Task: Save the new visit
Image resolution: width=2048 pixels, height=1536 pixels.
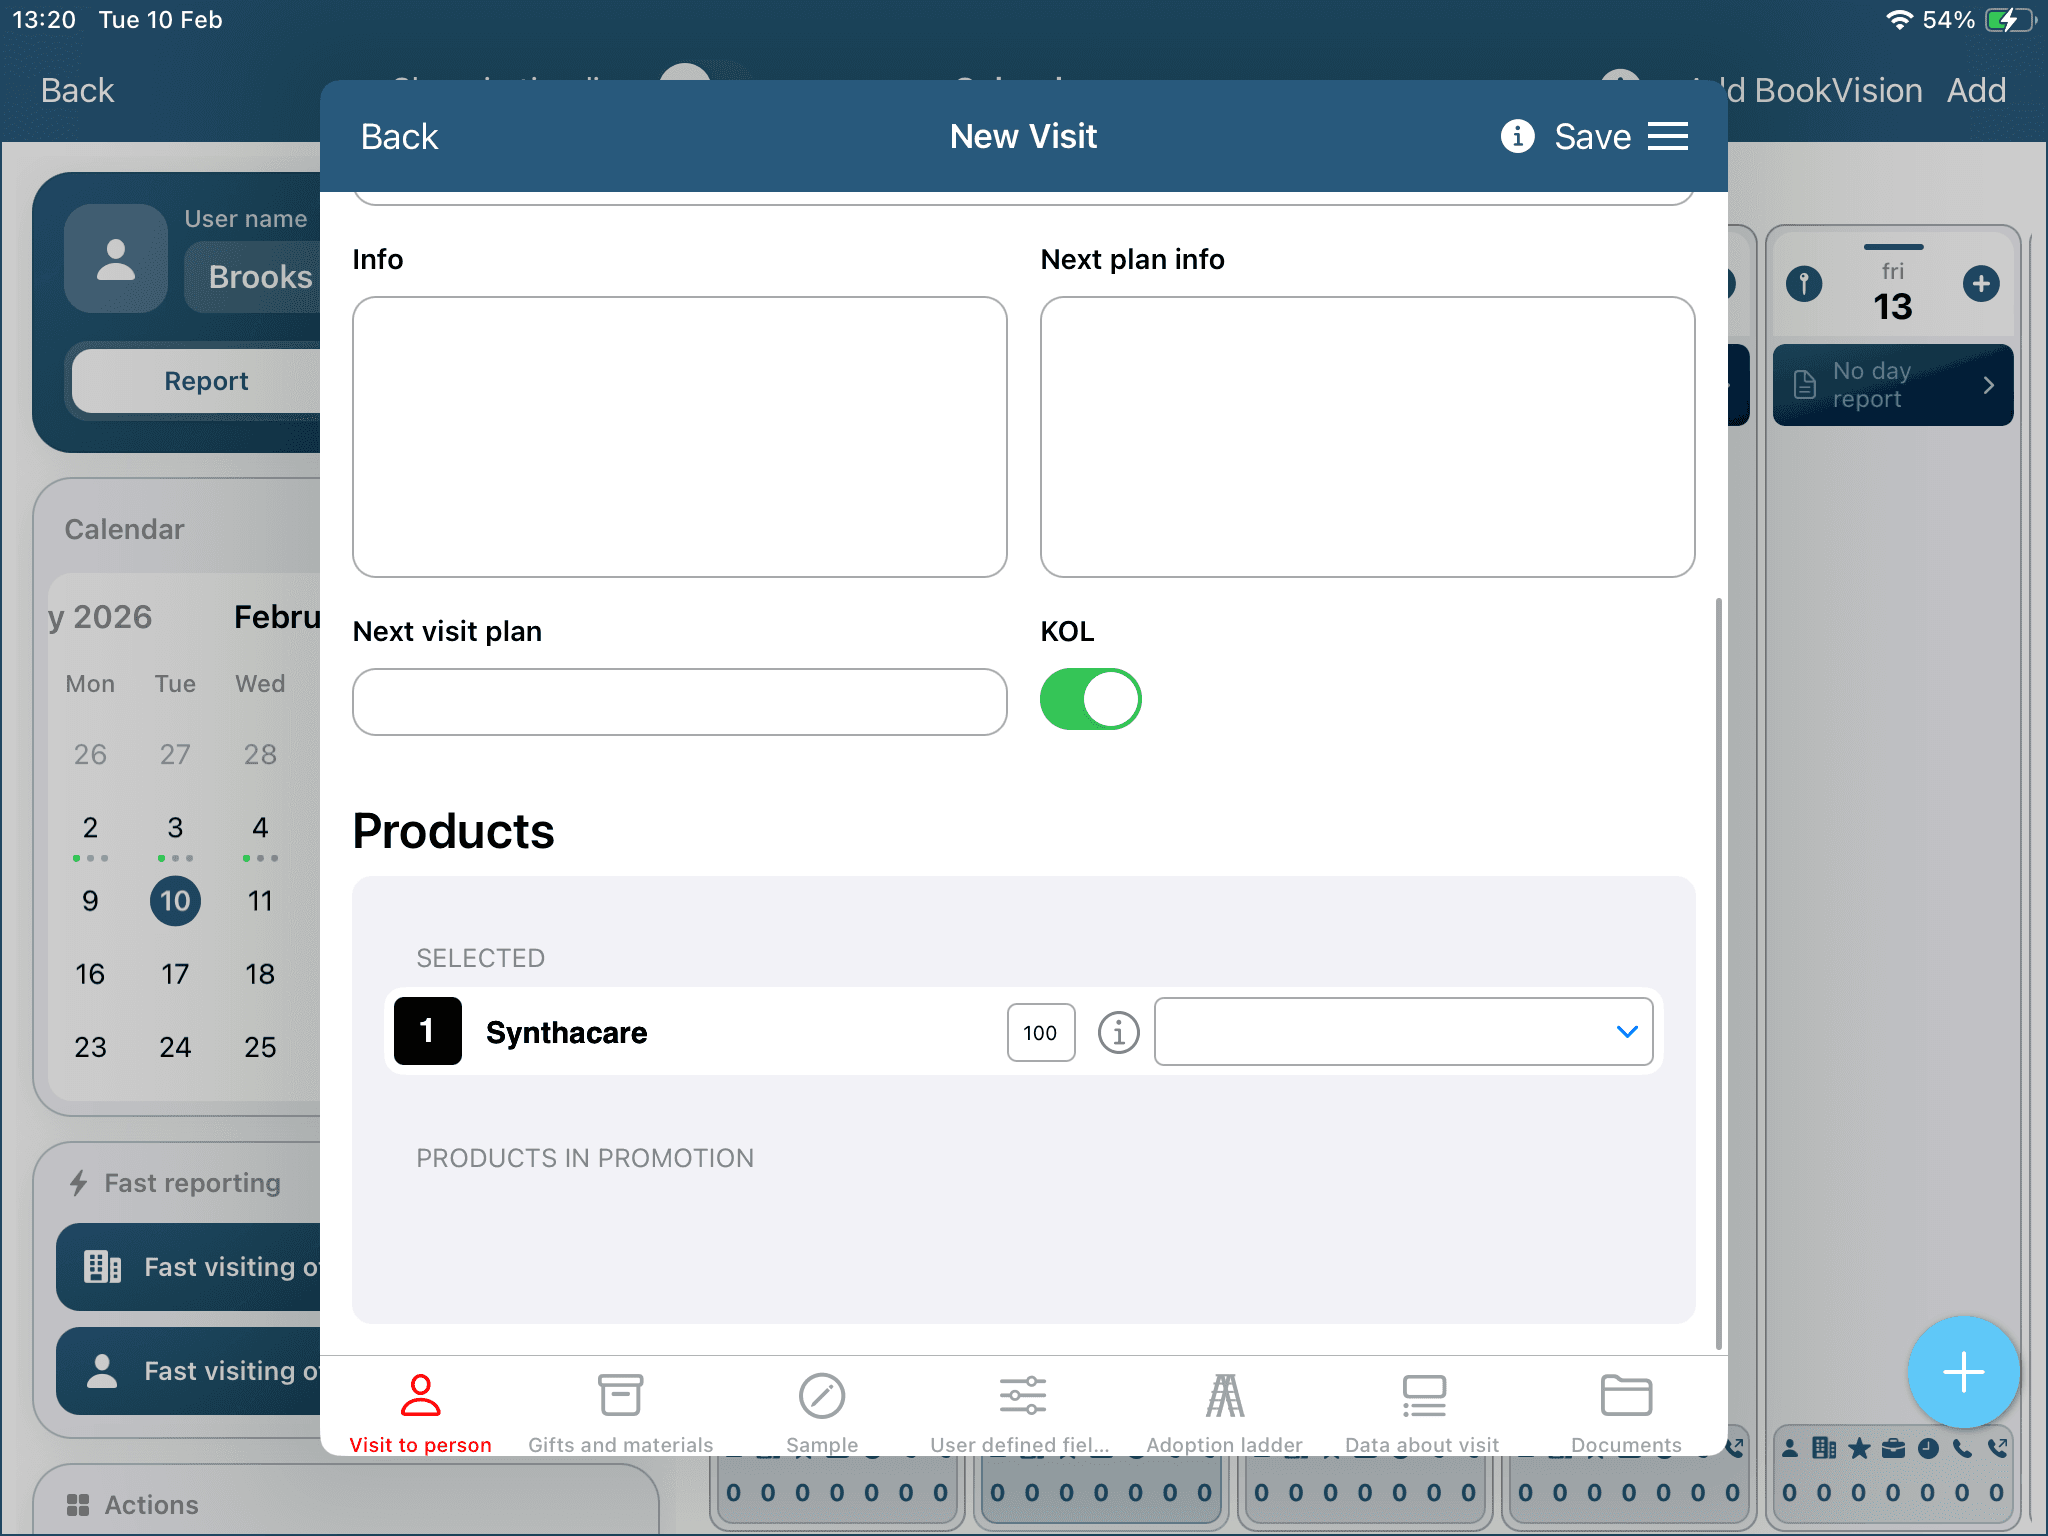Action: tap(1592, 137)
